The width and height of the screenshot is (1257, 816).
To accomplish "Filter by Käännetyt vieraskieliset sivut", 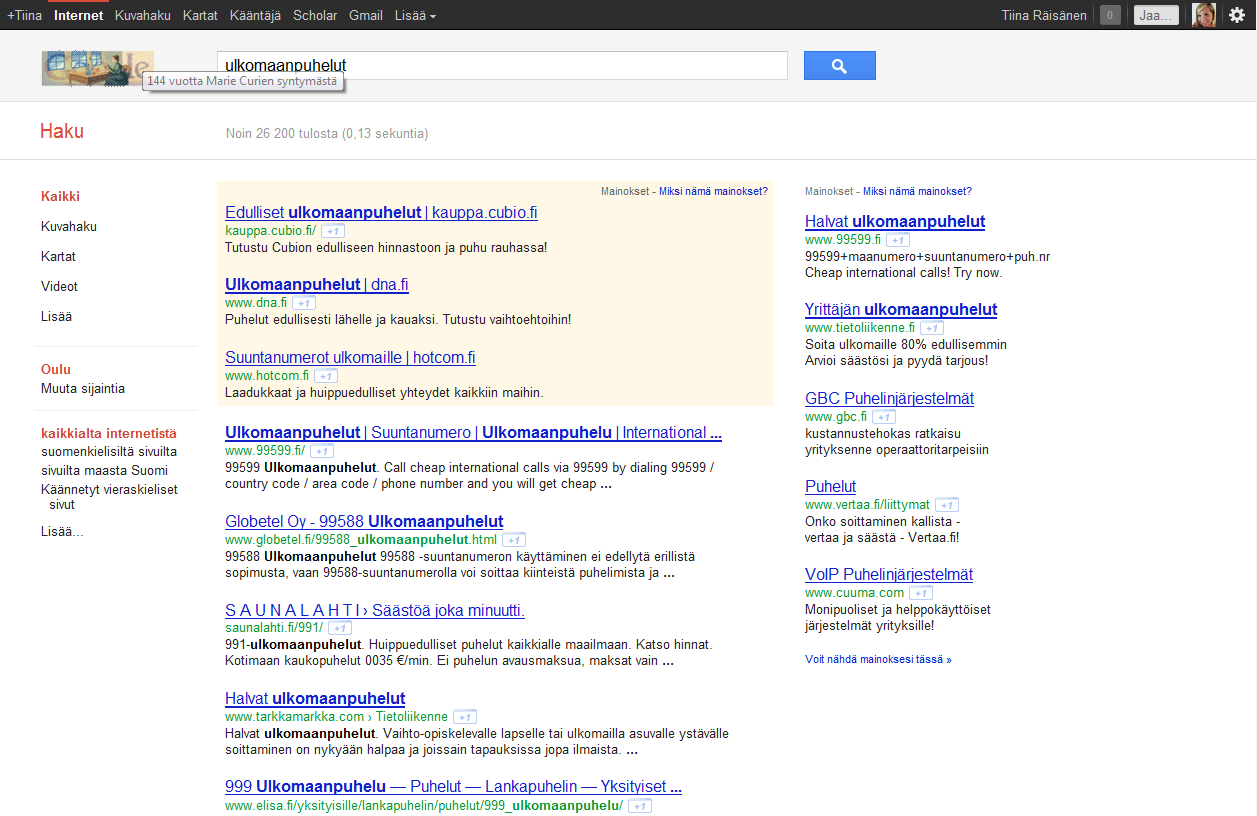I will pos(109,497).
